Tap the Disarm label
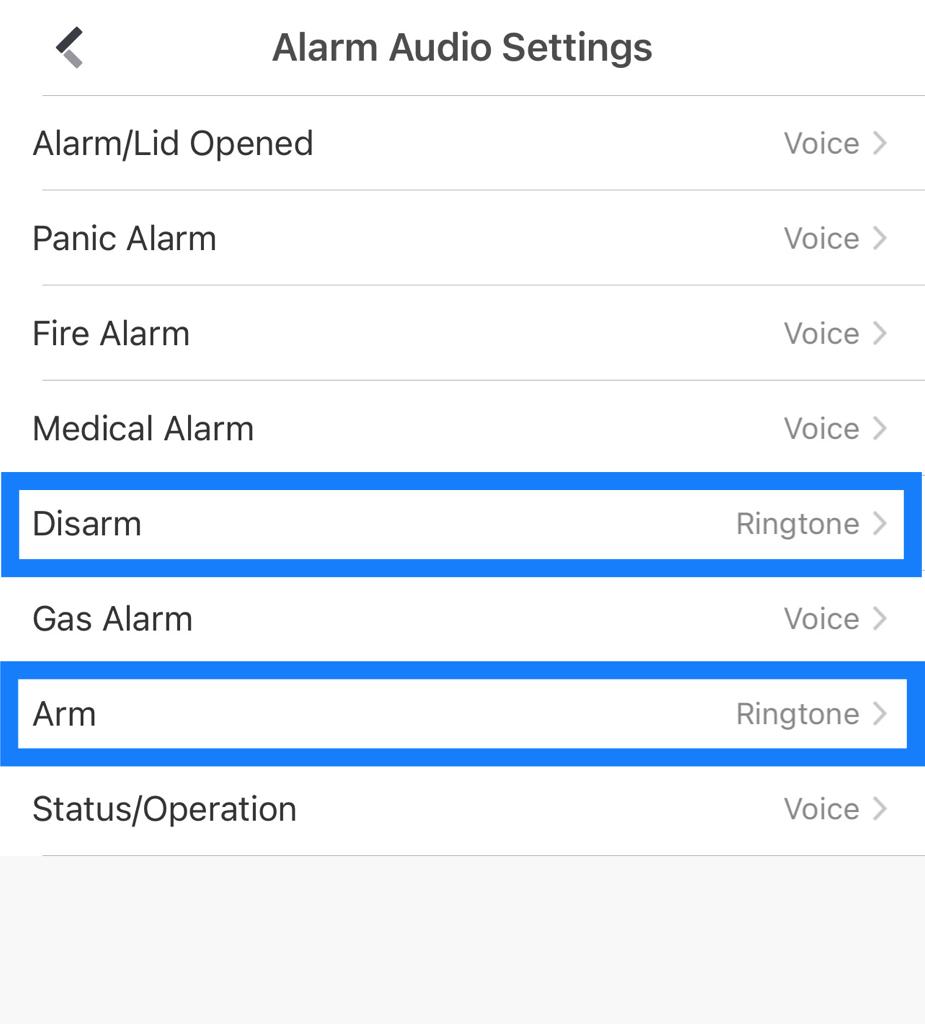 pos(87,523)
